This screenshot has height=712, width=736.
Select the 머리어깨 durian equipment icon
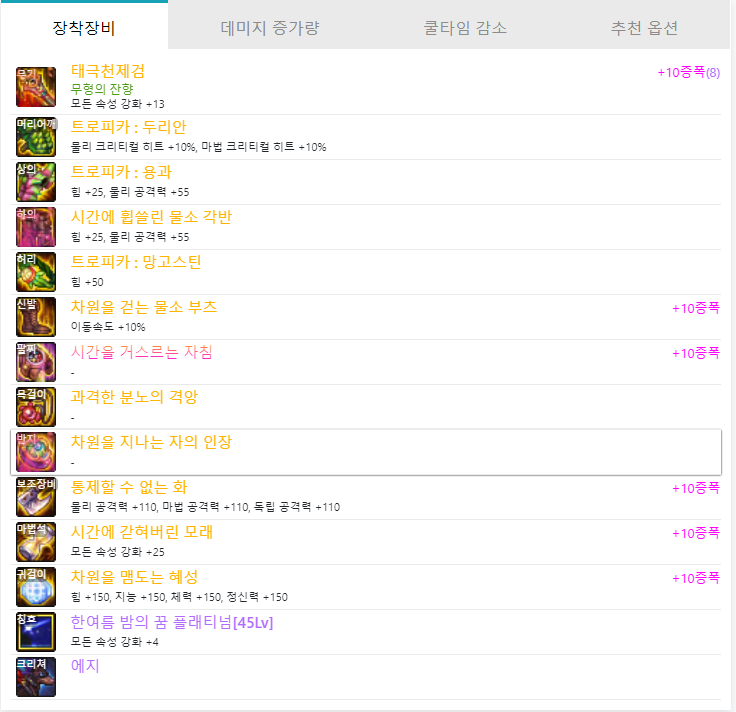tap(36, 137)
